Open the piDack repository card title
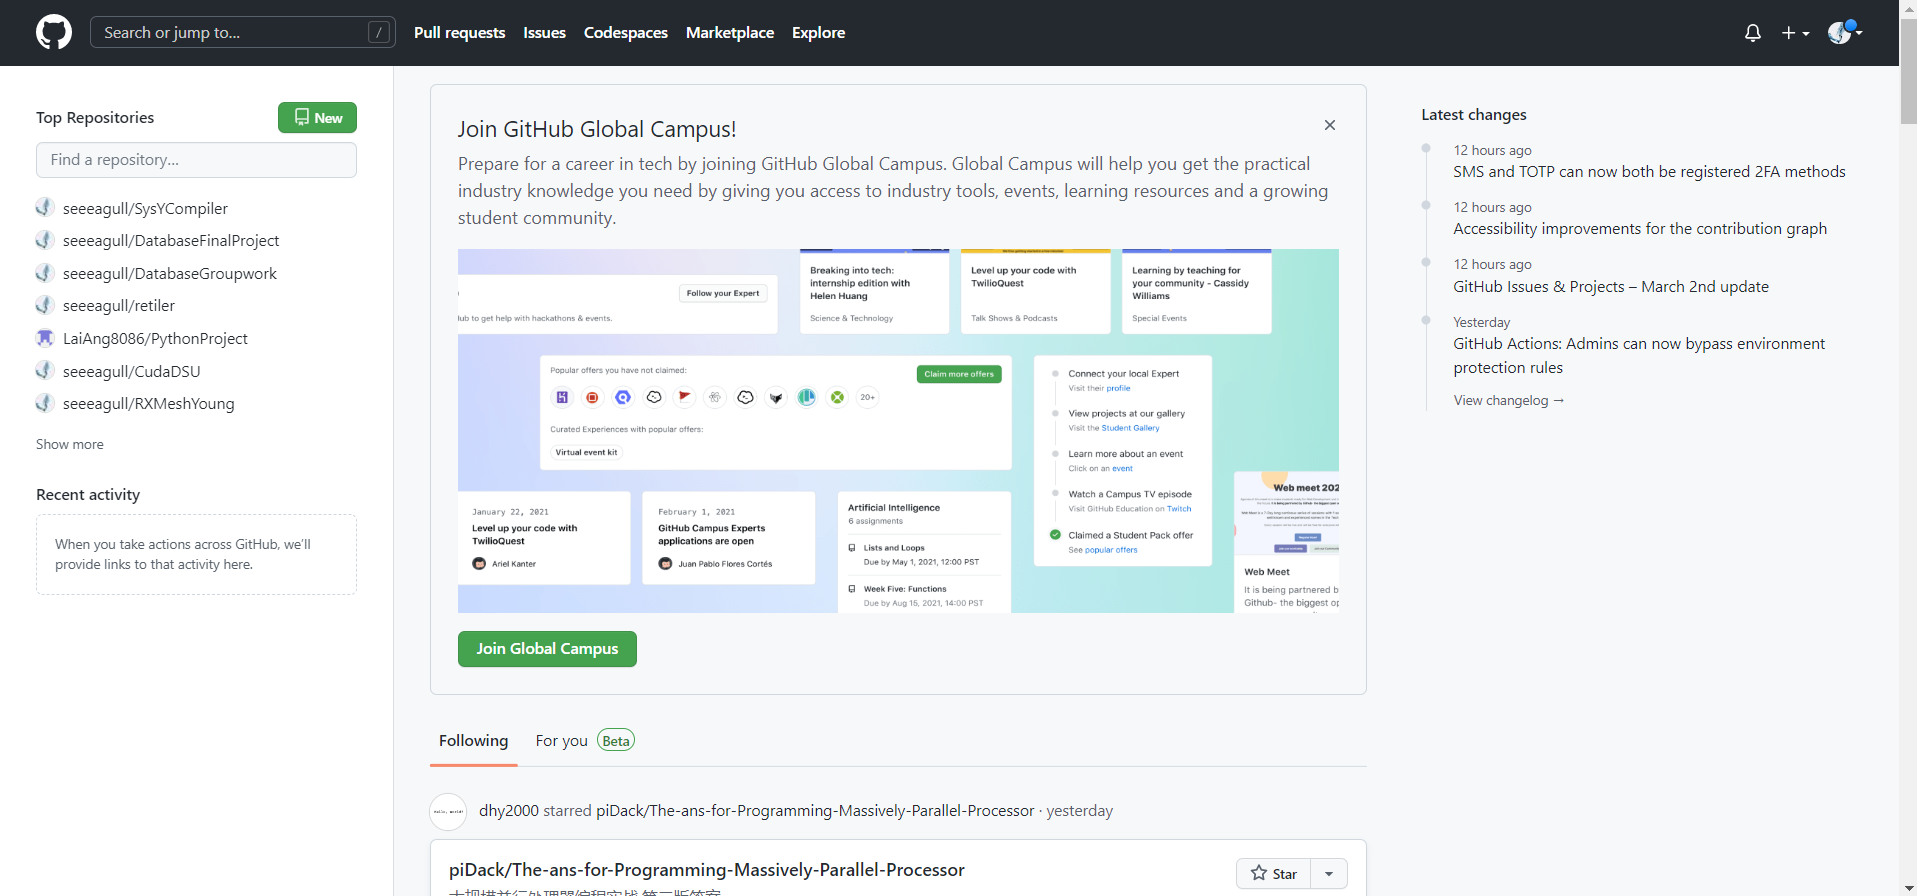This screenshot has height=896, width=1917. (707, 870)
